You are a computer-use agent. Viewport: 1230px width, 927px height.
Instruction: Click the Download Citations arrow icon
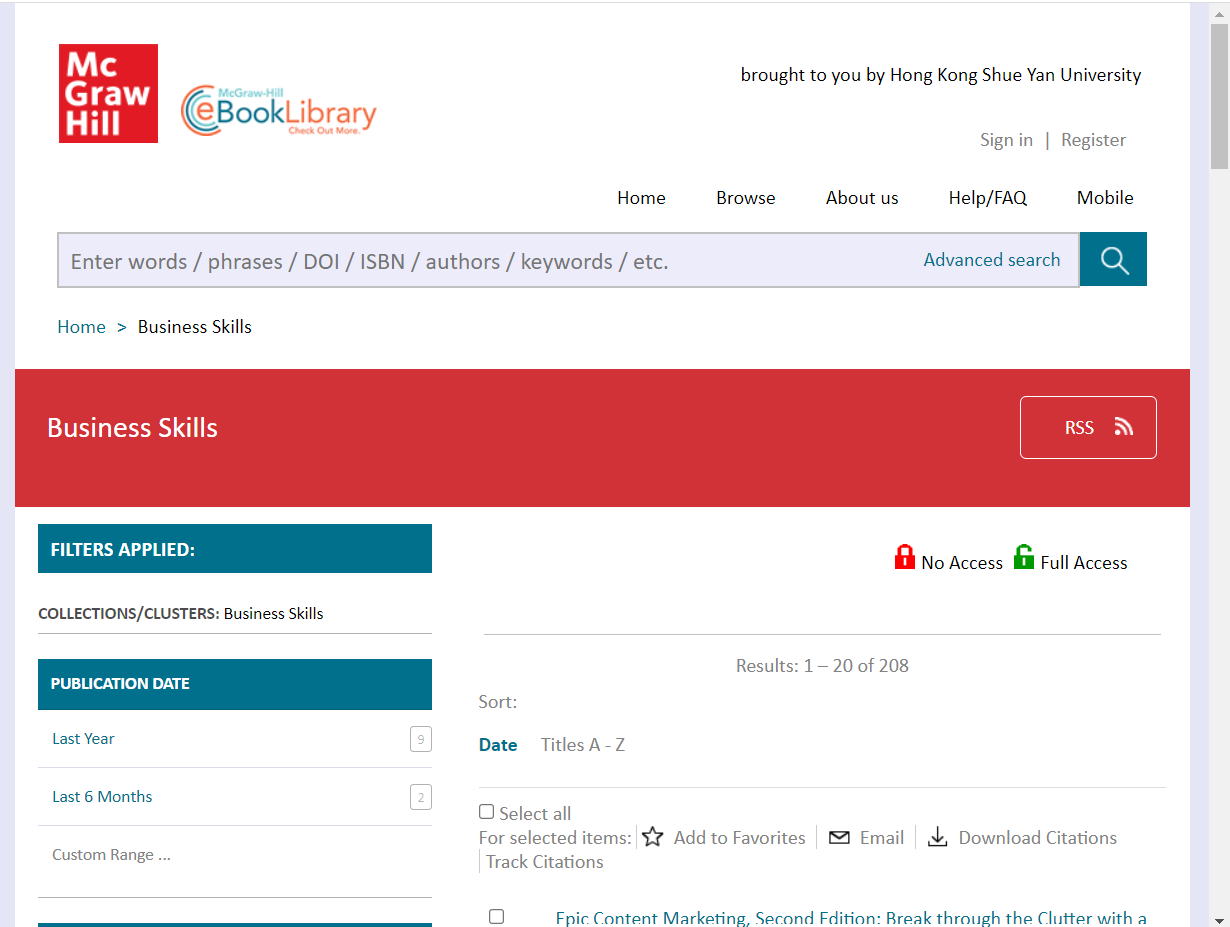[937, 837]
